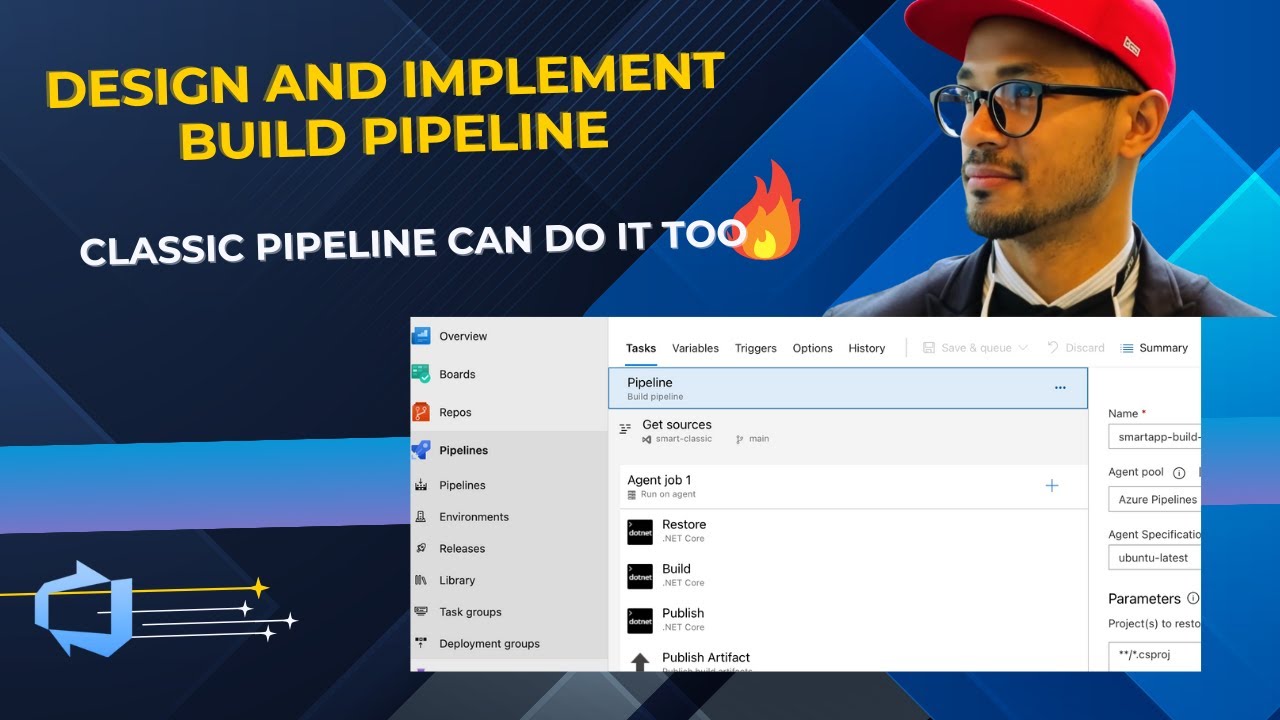
Task: Open the Azure Pipelines agent pool dropdown
Action: tap(1154, 499)
